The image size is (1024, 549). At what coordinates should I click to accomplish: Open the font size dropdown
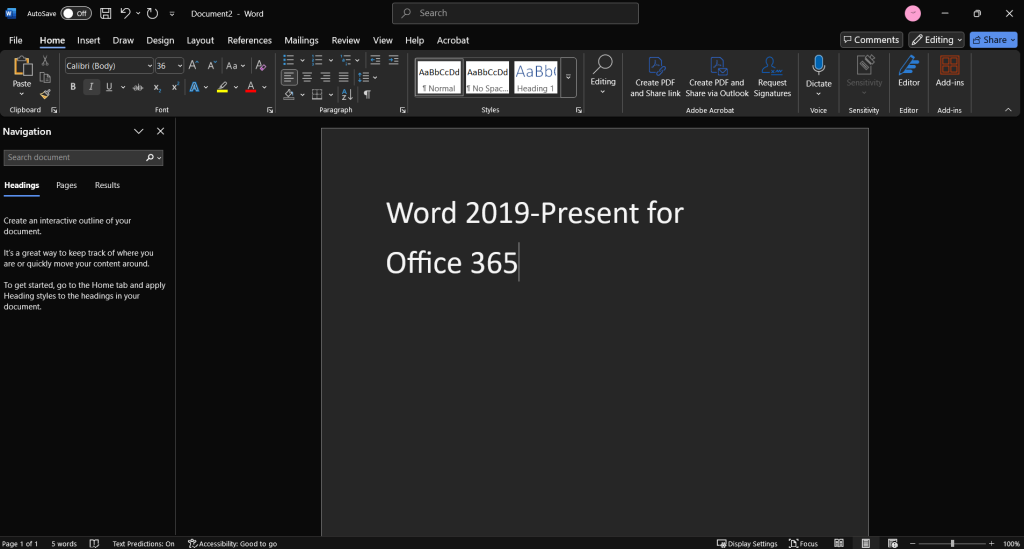180,66
